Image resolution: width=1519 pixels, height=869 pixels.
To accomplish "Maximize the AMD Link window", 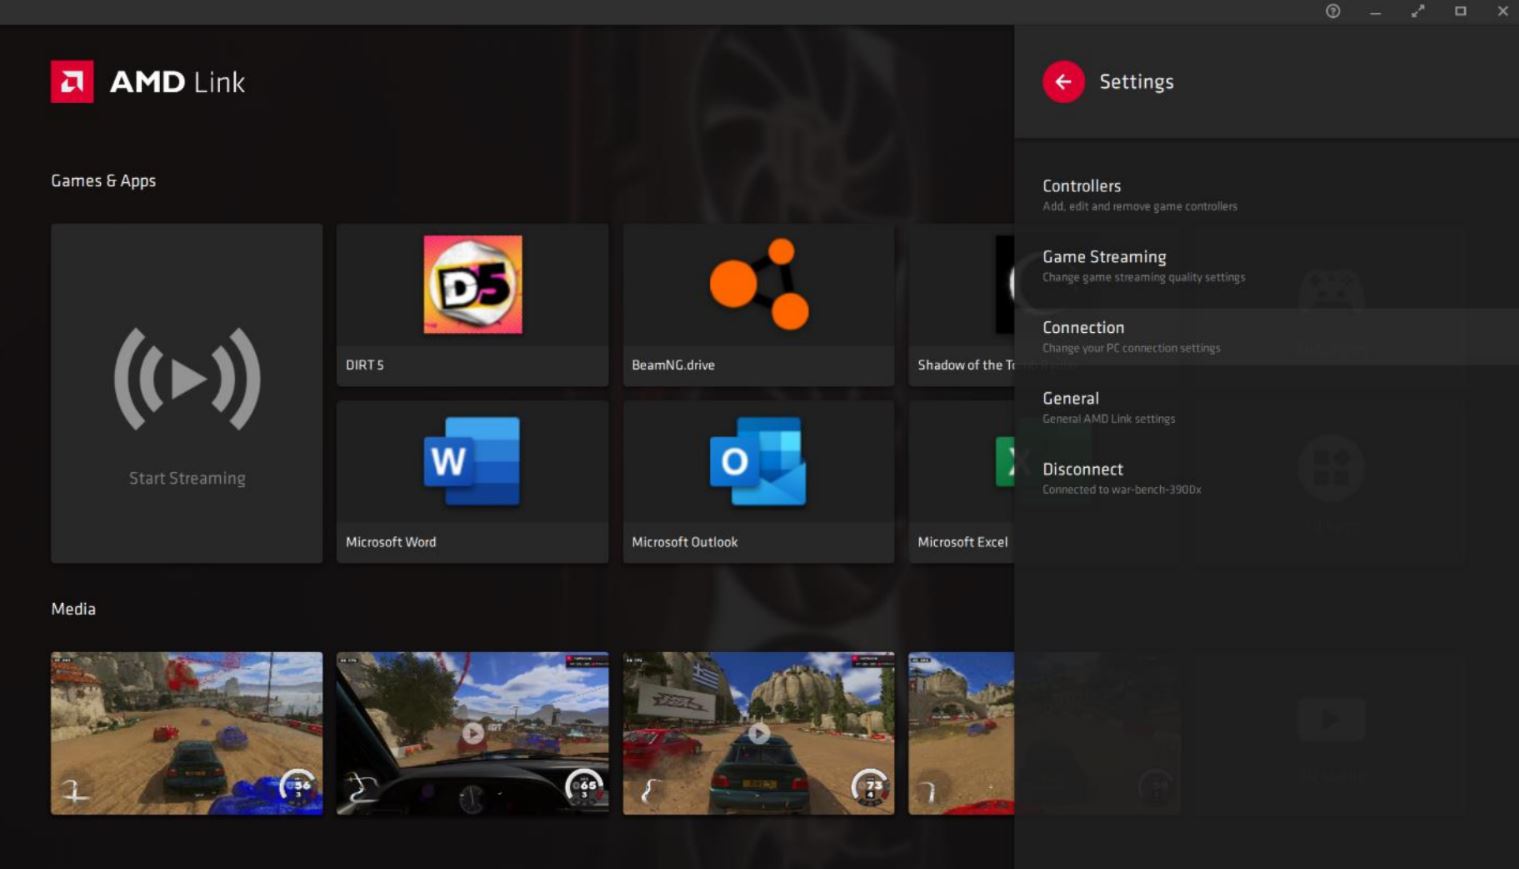I will click(x=1460, y=11).
